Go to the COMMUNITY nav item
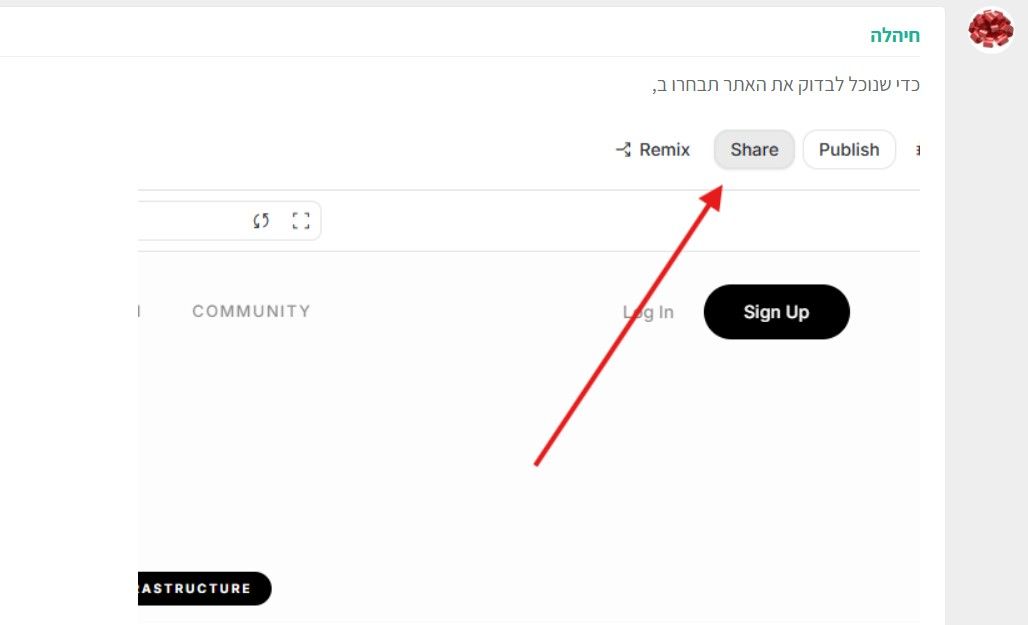This screenshot has height=625, width=1028. 251,311
